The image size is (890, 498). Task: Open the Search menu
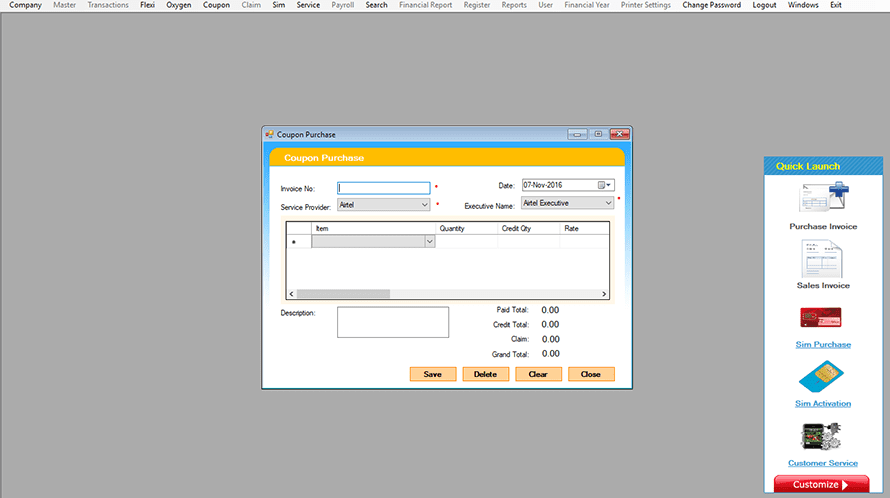click(x=376, y=5)
